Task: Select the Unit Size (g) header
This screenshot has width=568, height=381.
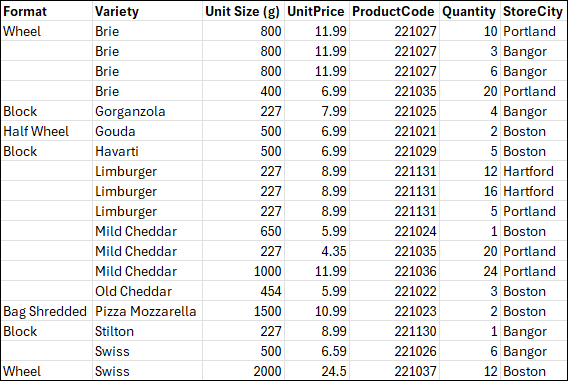Action: pyautogui.click(x=243, y=11)
